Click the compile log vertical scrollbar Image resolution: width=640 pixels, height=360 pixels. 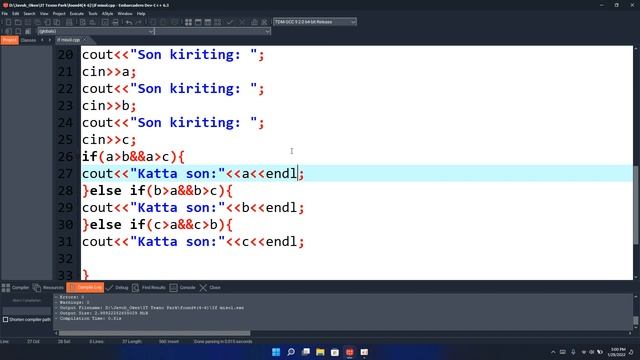tap(636, 312)
